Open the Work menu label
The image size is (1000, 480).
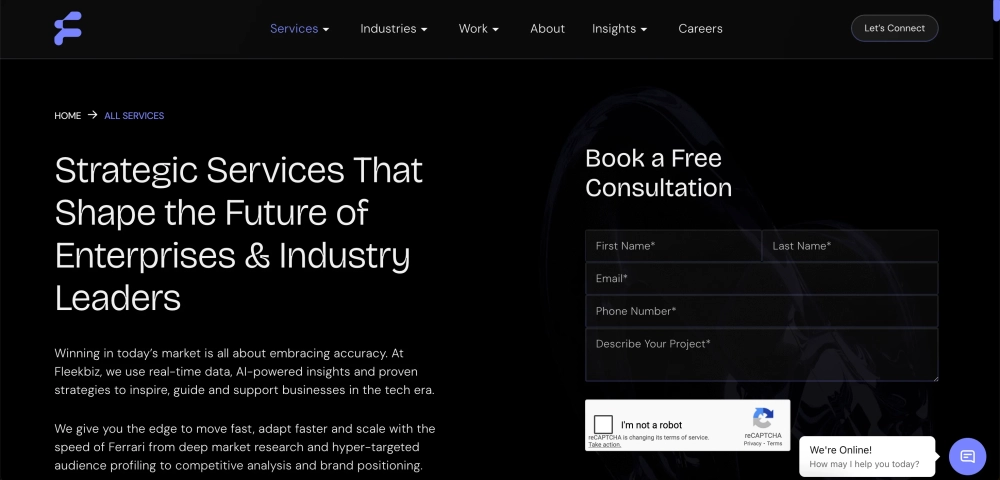click(473, 29)
